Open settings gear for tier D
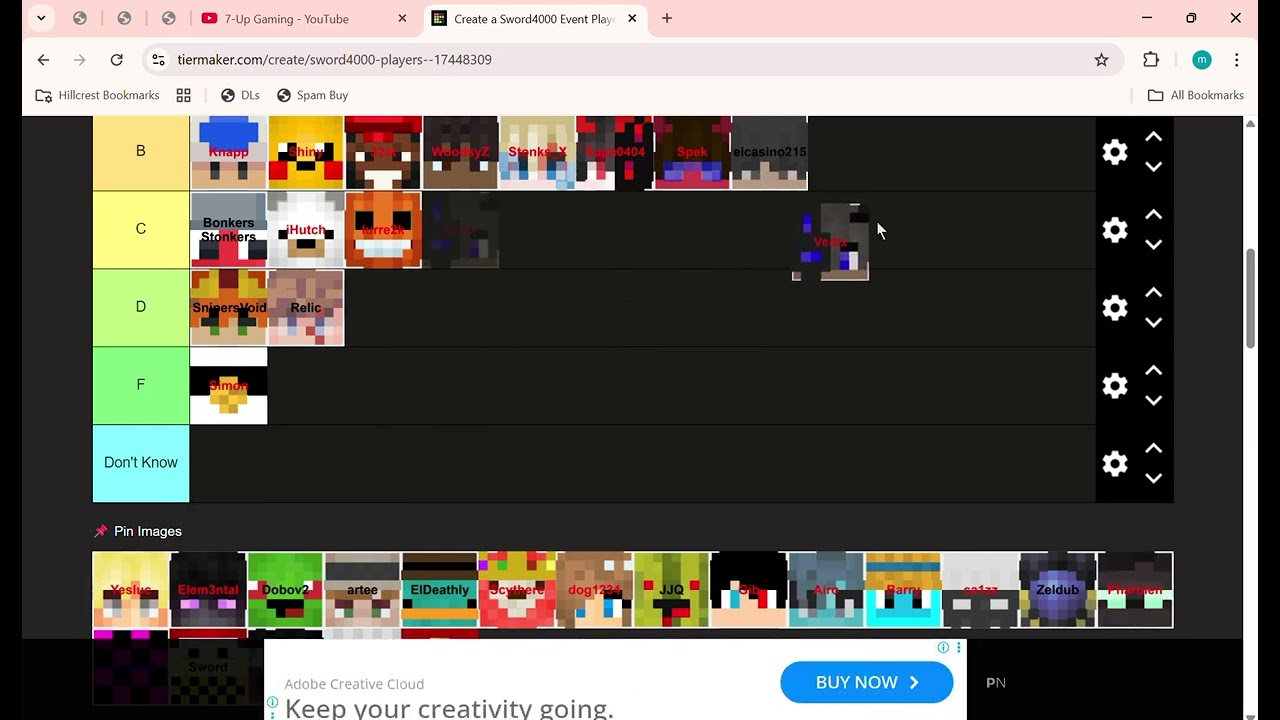1280x720 pixels. pos(1115,308)
